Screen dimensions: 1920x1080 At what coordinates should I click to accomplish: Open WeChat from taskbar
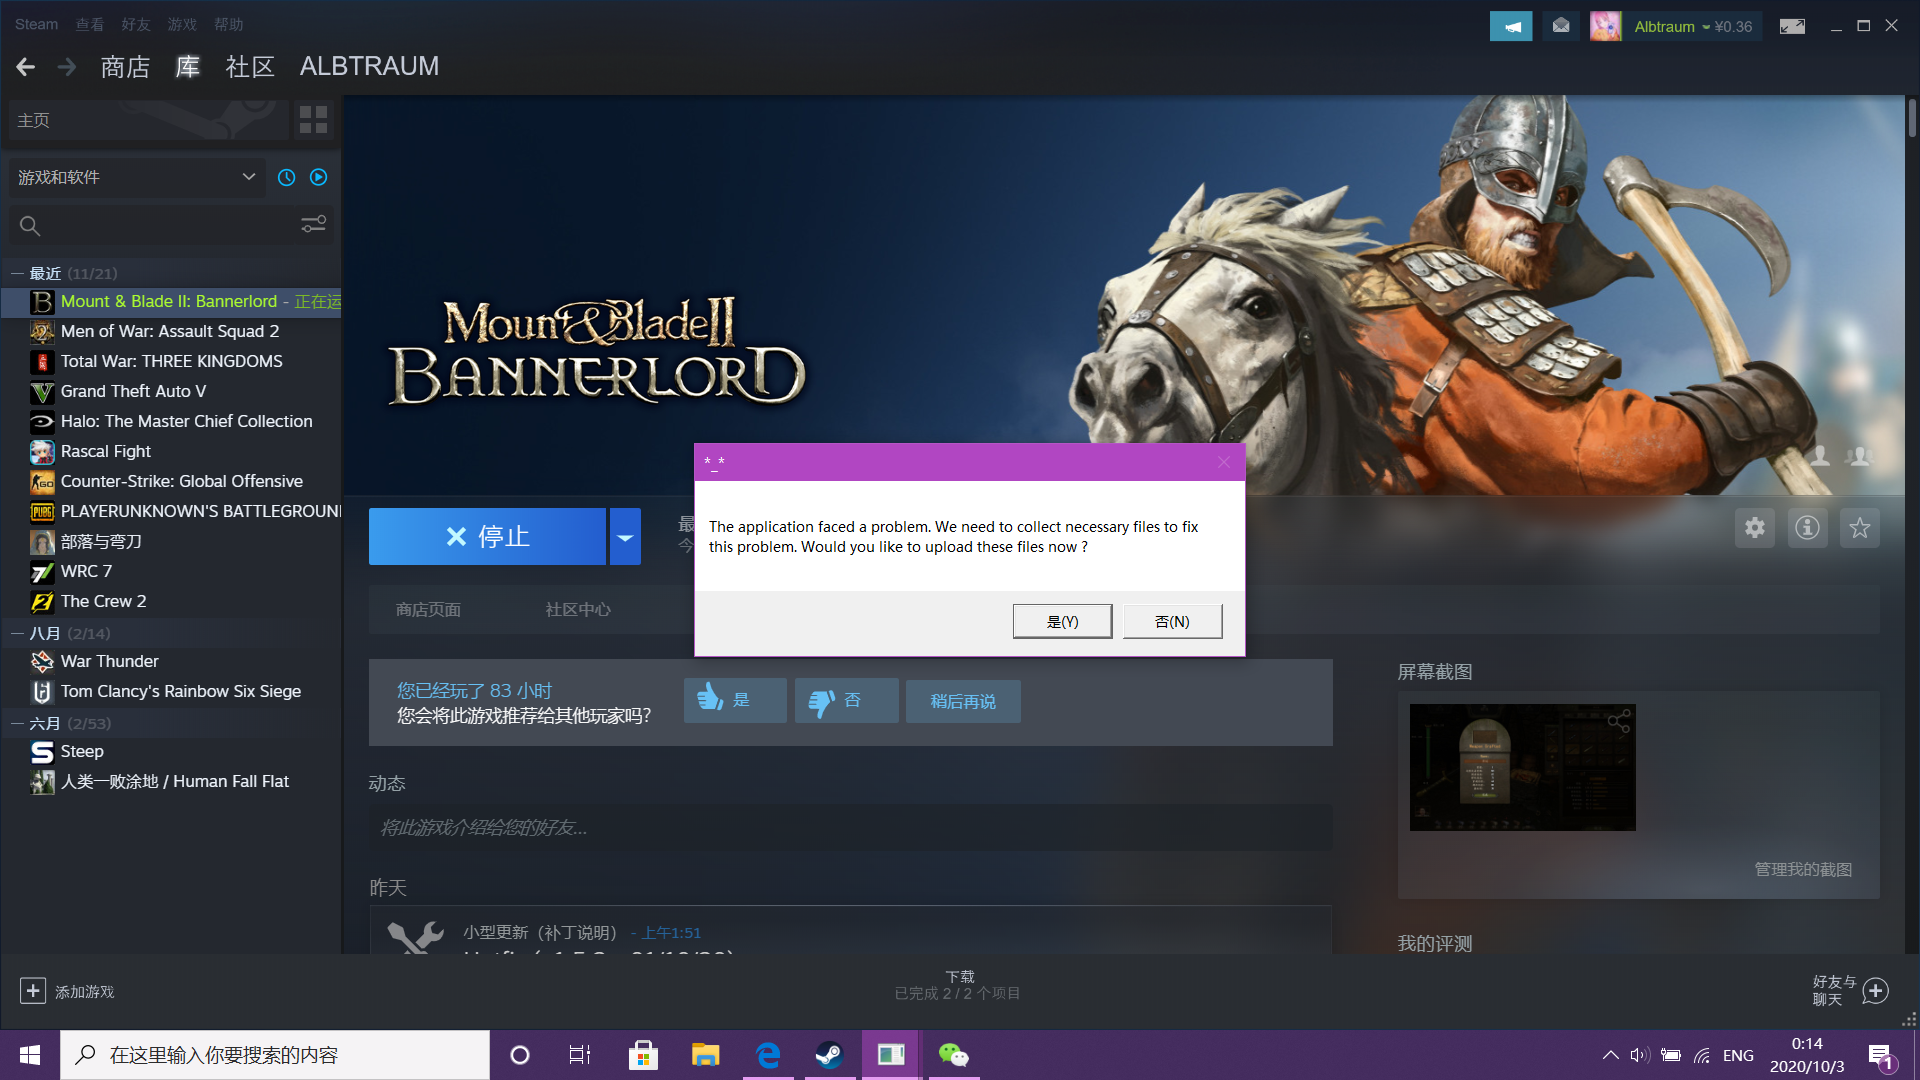click(953, 1055)
